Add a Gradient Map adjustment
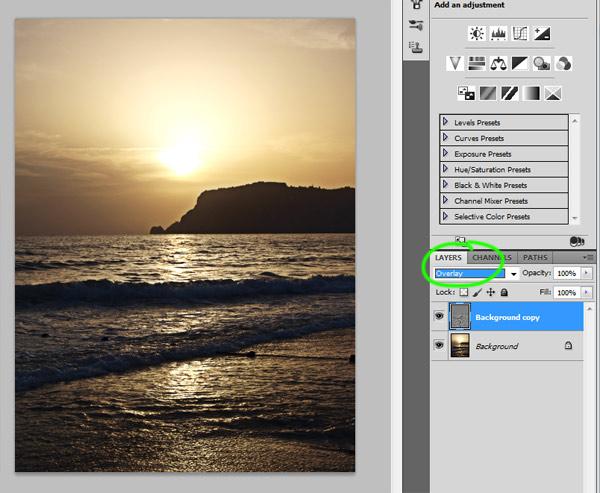The width and height of the screenshot is (600, 493). [x=531, y=93]
